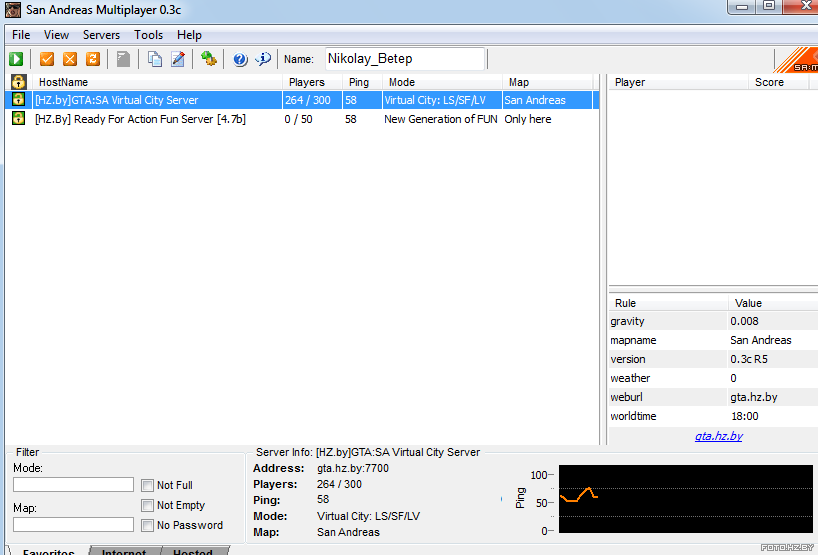The height and width of the screenshot is (555, 818).
Task: Click the gray page toolbar icon
Action: coord(123,59)
